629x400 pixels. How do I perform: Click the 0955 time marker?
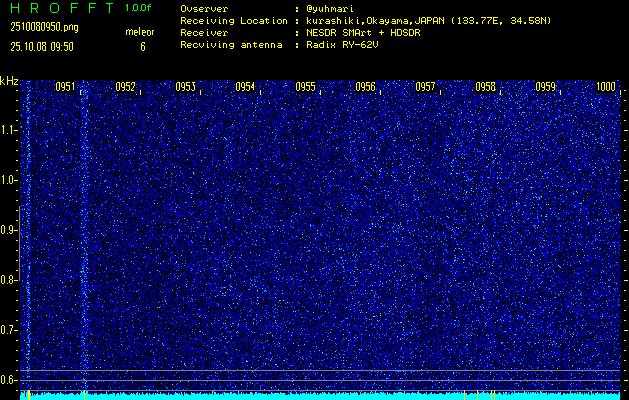click(306, 87)
